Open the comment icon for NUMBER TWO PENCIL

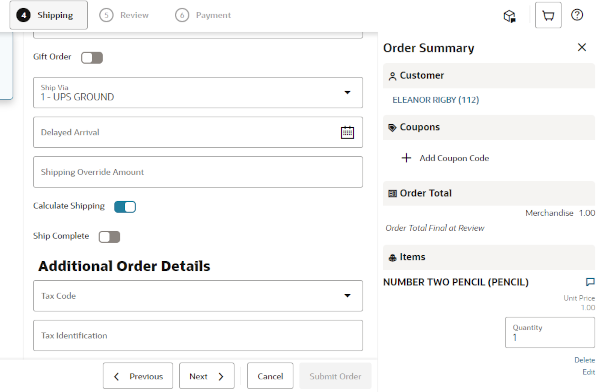[x=590, y=282]
